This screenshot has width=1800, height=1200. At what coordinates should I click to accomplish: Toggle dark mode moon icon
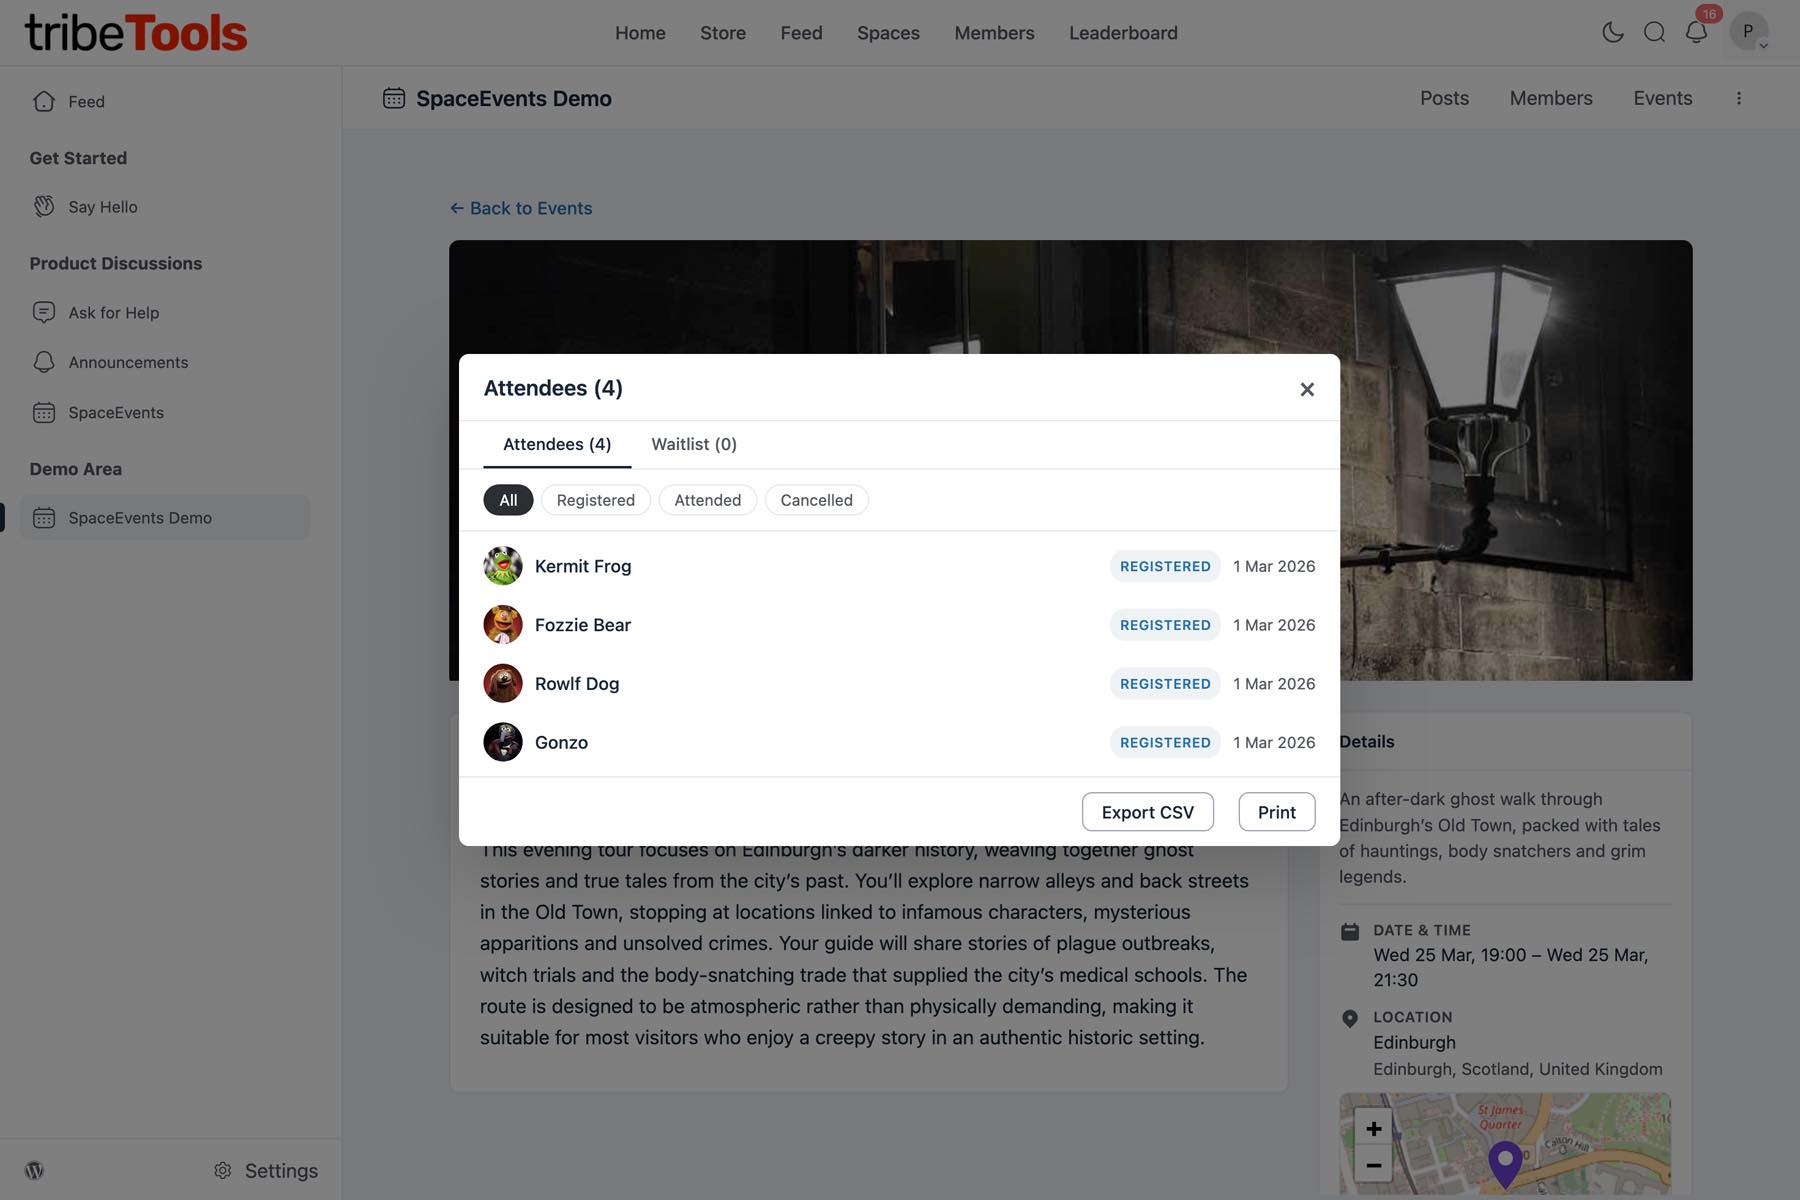(1612, 32)
